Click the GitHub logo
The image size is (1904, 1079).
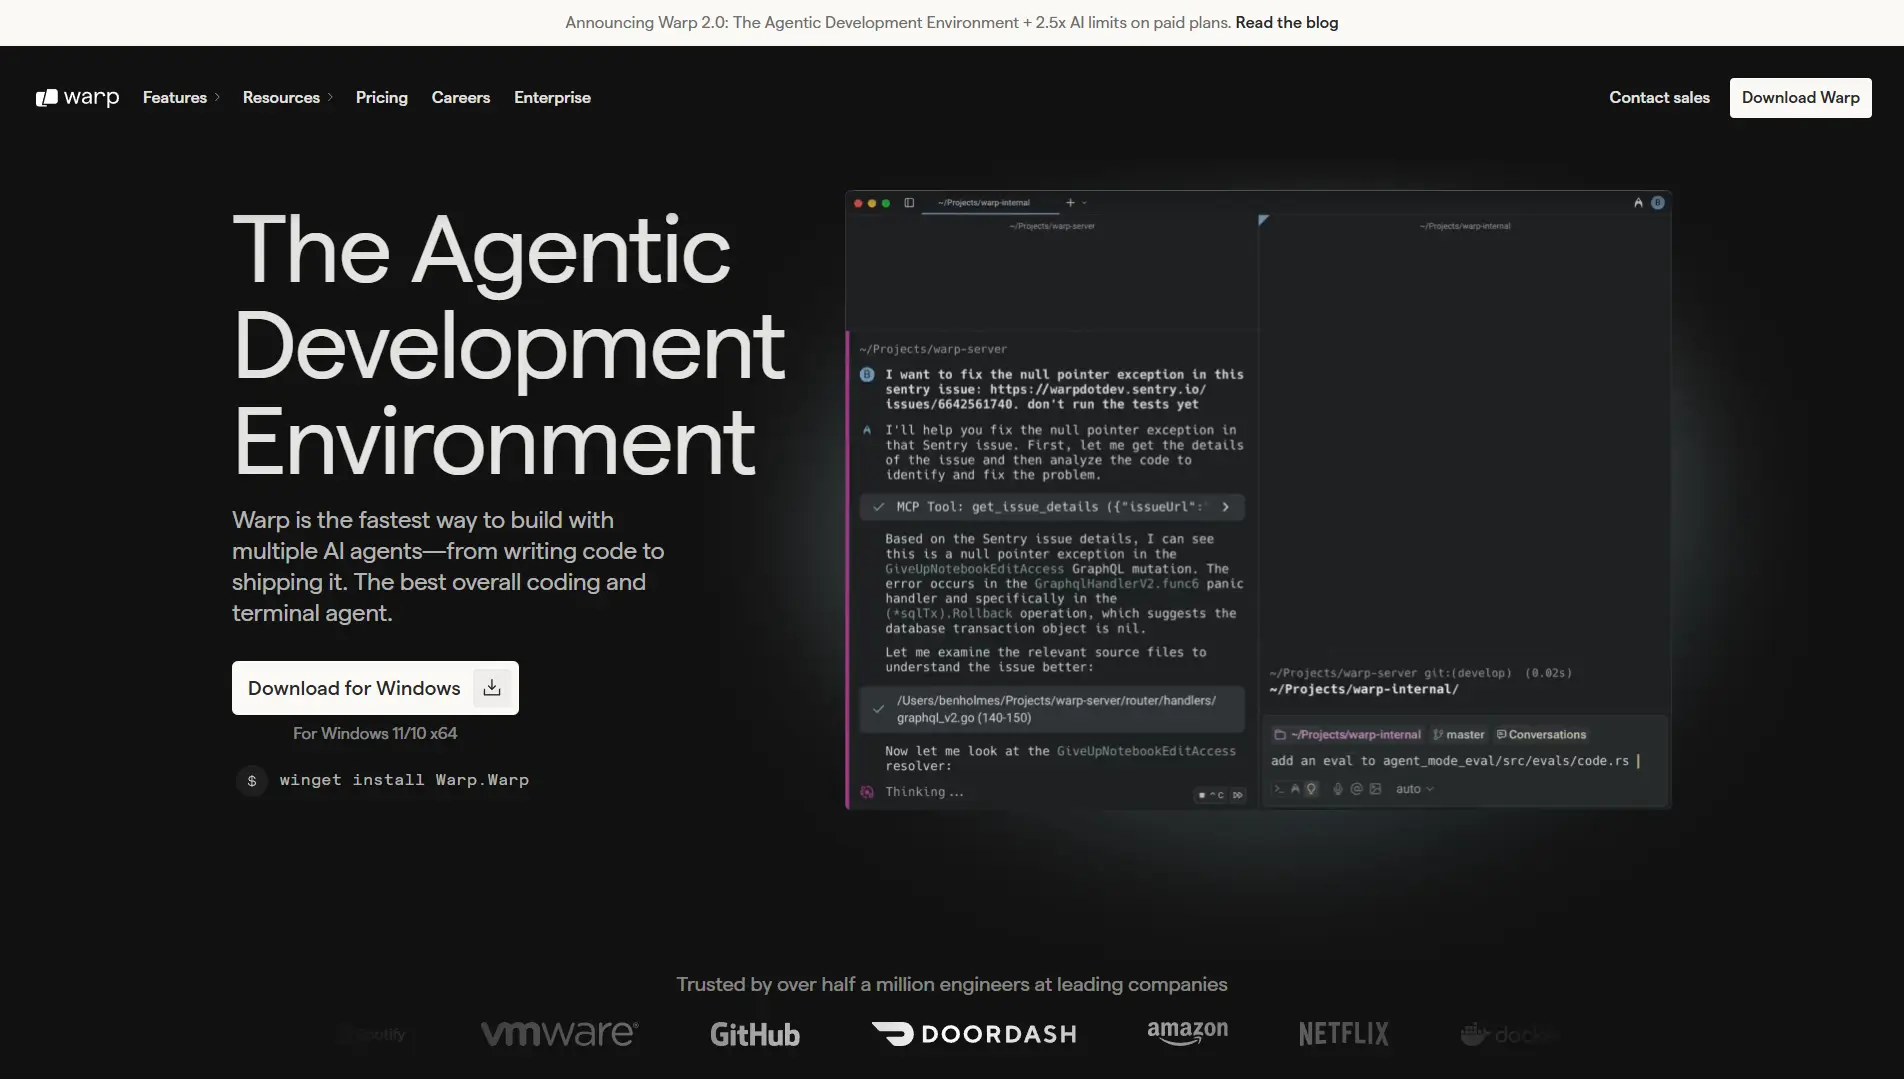[755, 1034]
